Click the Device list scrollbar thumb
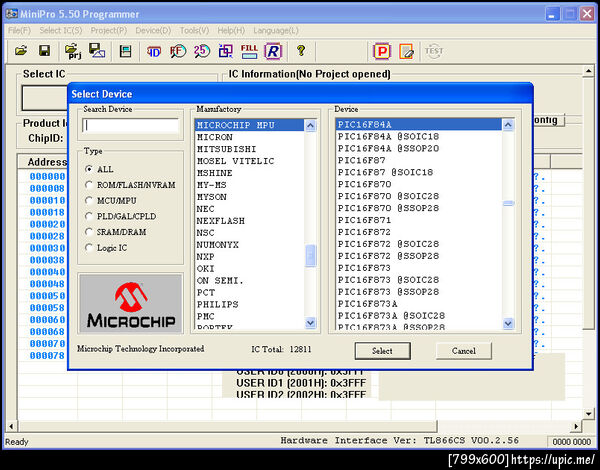 click(x=508, y=203)
